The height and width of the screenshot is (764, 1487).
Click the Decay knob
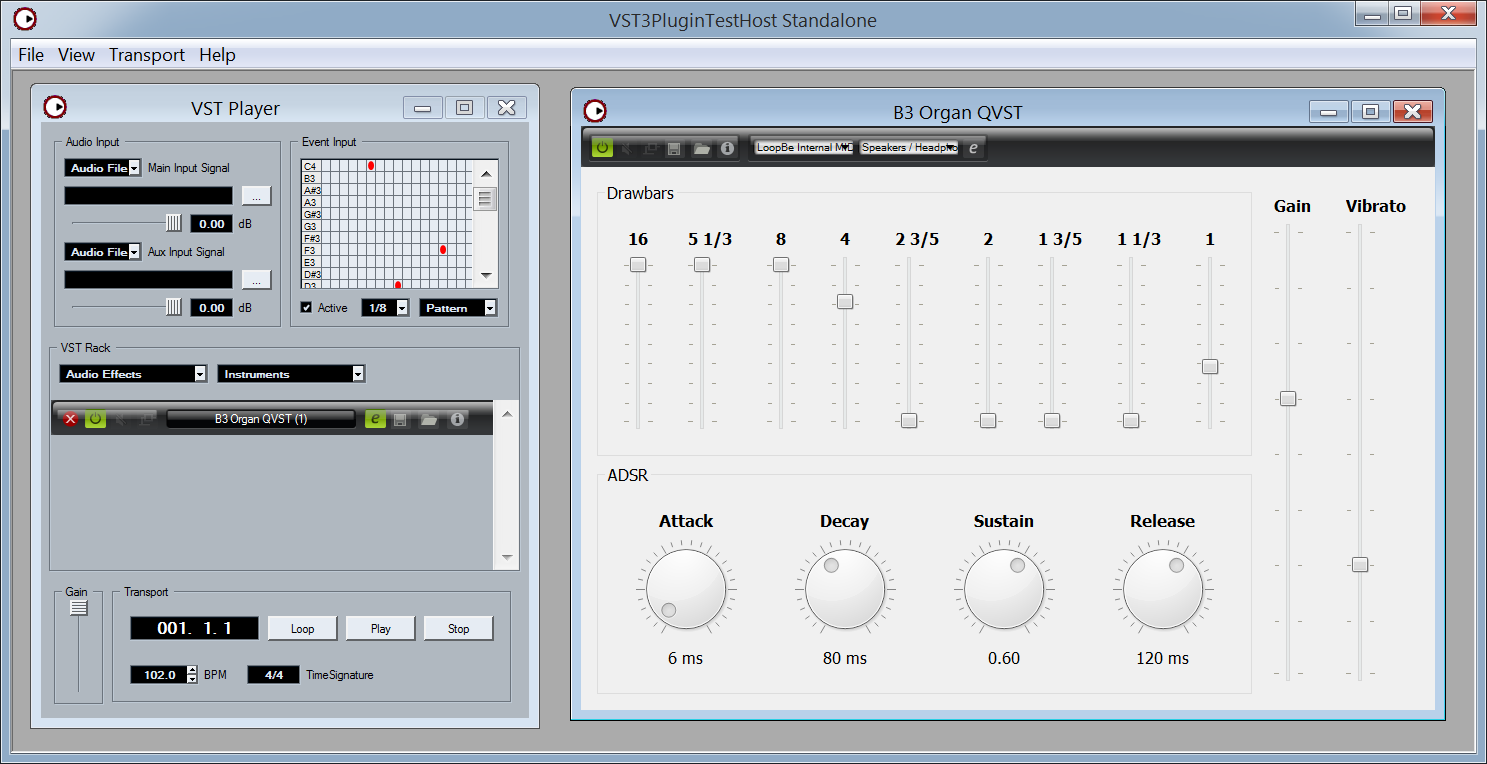[845, 588]
